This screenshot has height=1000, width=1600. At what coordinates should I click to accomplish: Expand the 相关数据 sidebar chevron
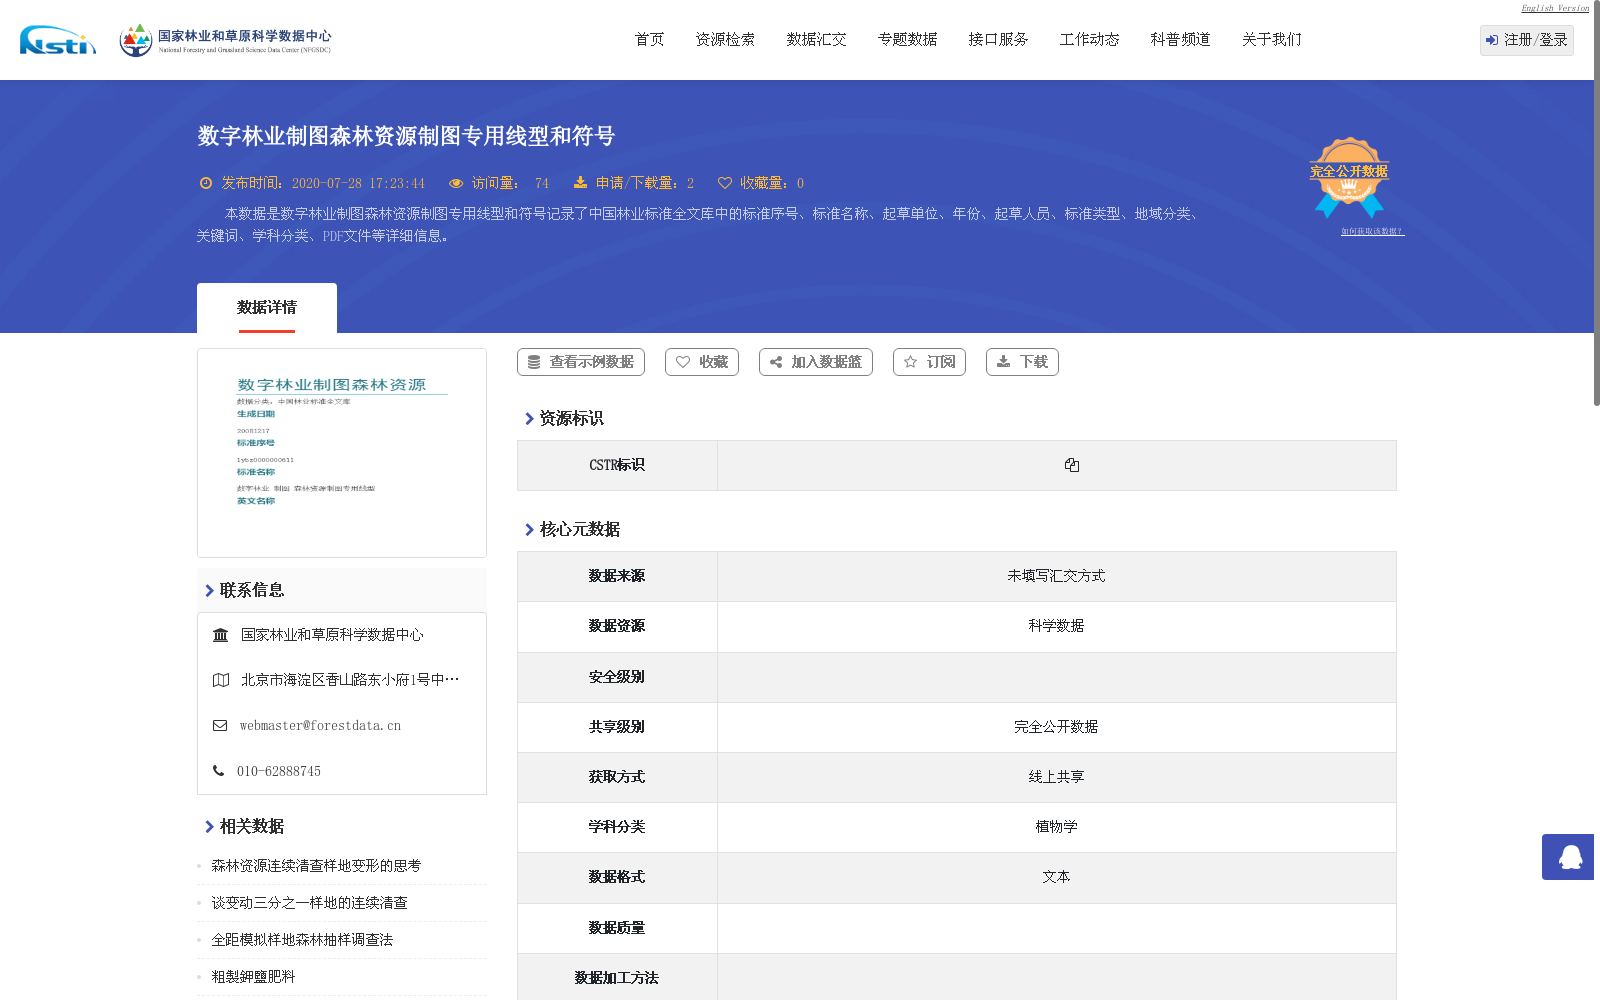(x=208, y=827)
